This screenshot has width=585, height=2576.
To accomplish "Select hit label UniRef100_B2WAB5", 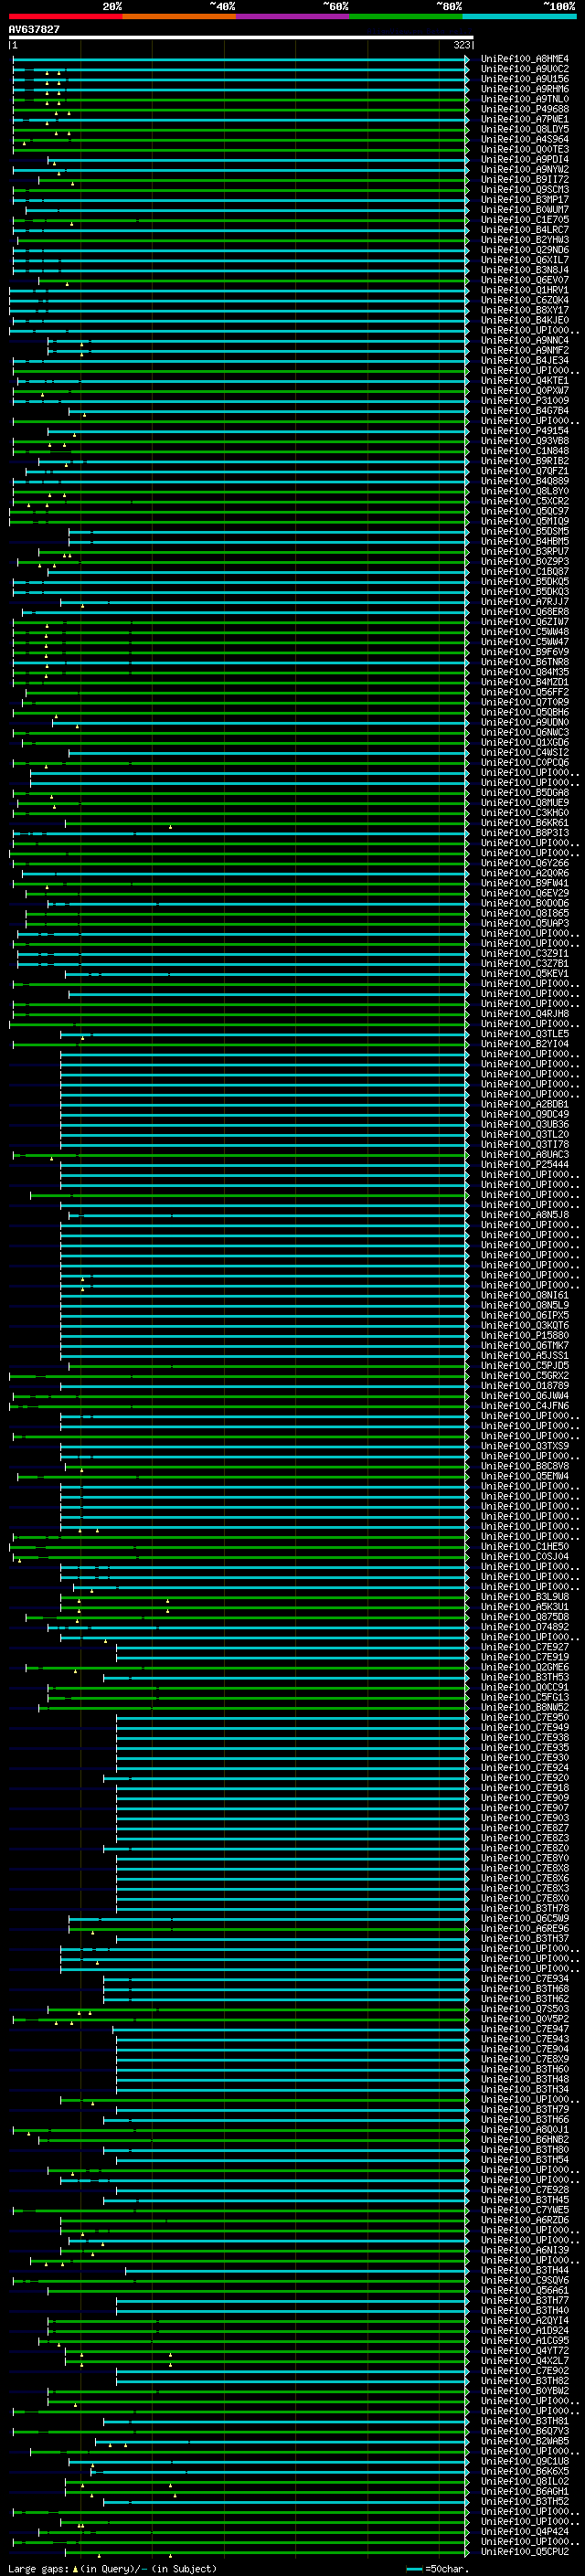I will 525,2441.
